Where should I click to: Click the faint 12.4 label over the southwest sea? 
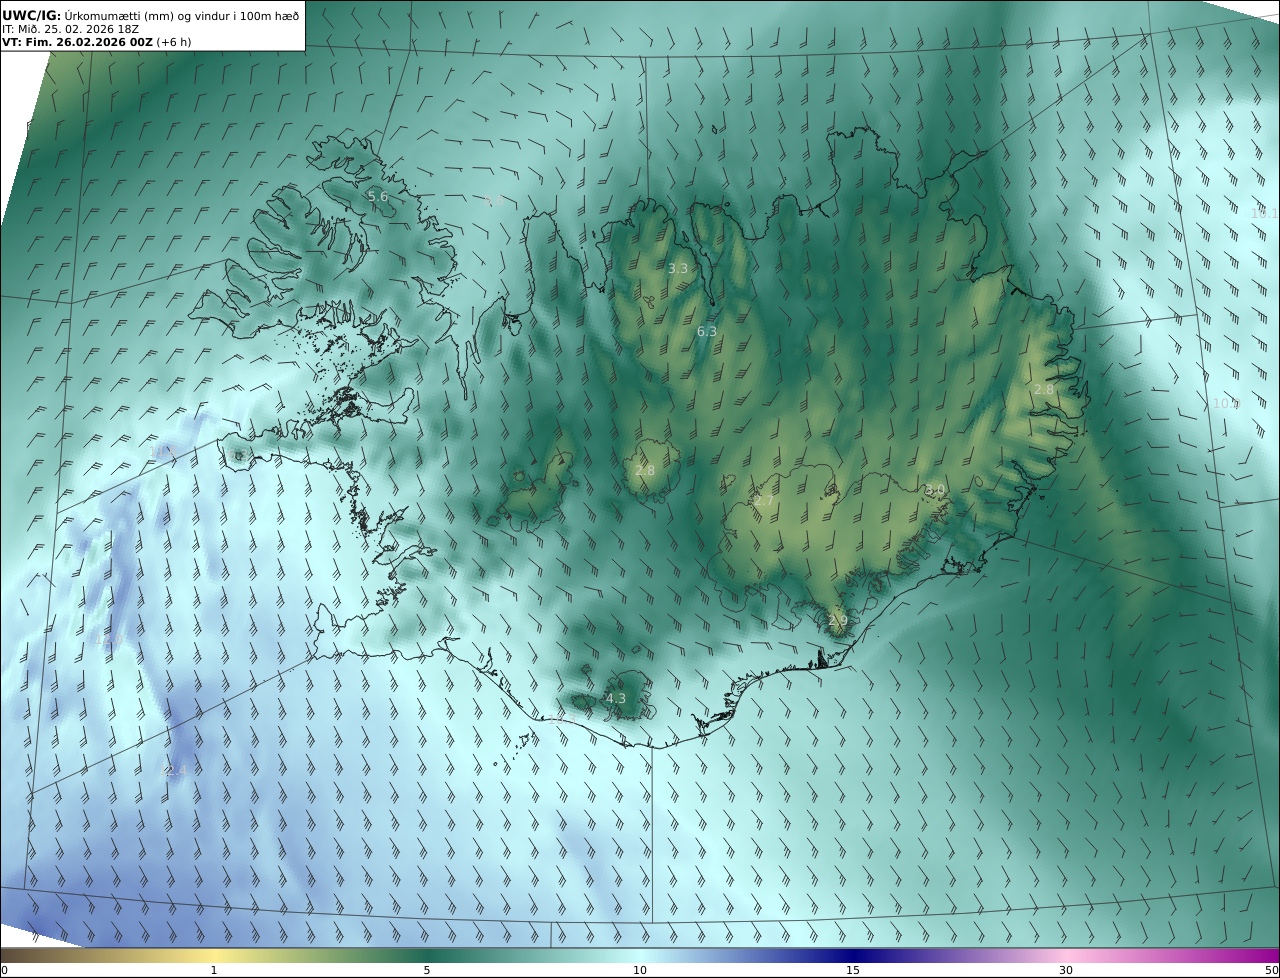click(x=175, y=770)
